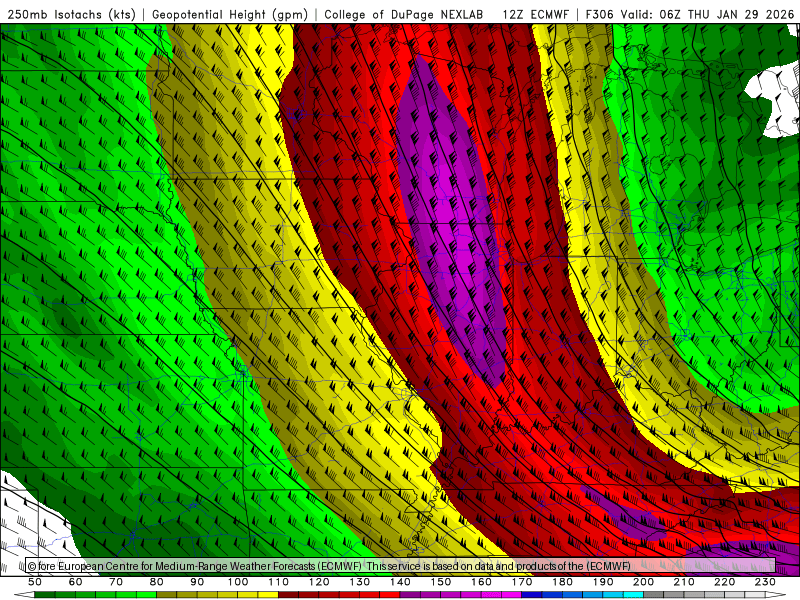This screenshot has width=800, height=600.
Task: Select the dark blue swatch starting at 170
Action: pos(532,595)
